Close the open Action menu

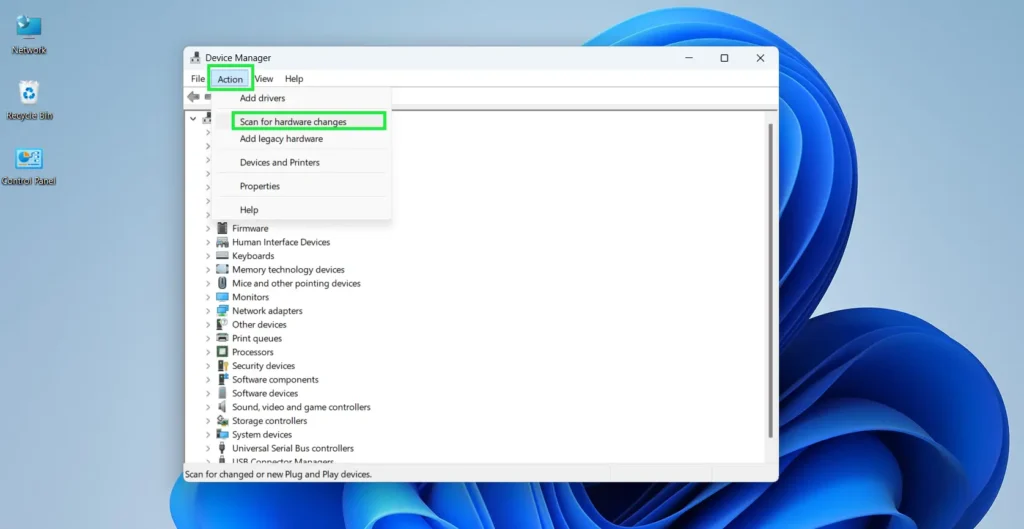230,79
